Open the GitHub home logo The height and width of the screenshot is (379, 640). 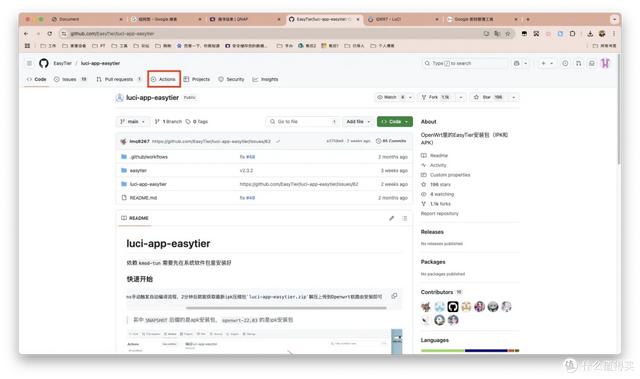pyautogui.click(x=44, y=63)
